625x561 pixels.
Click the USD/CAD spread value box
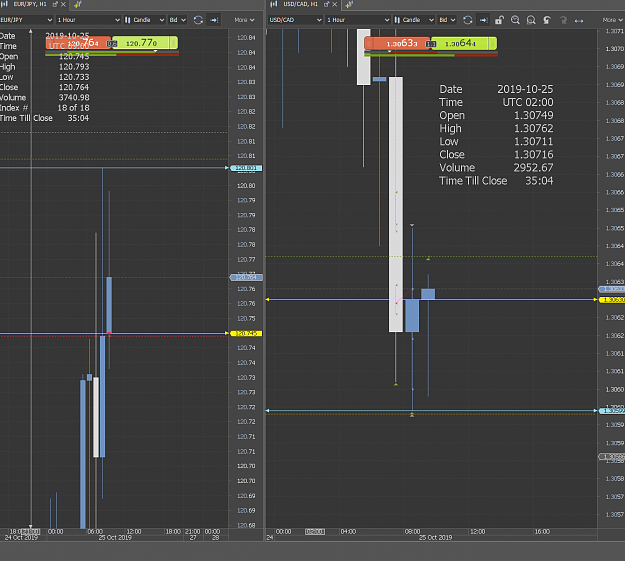[x=431, y=44]
